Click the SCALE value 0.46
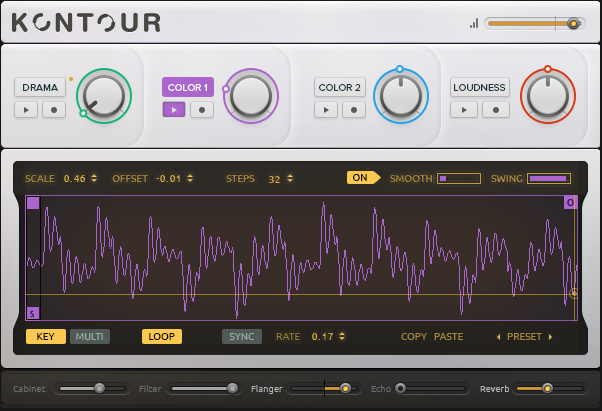 (x=74, y=179)
